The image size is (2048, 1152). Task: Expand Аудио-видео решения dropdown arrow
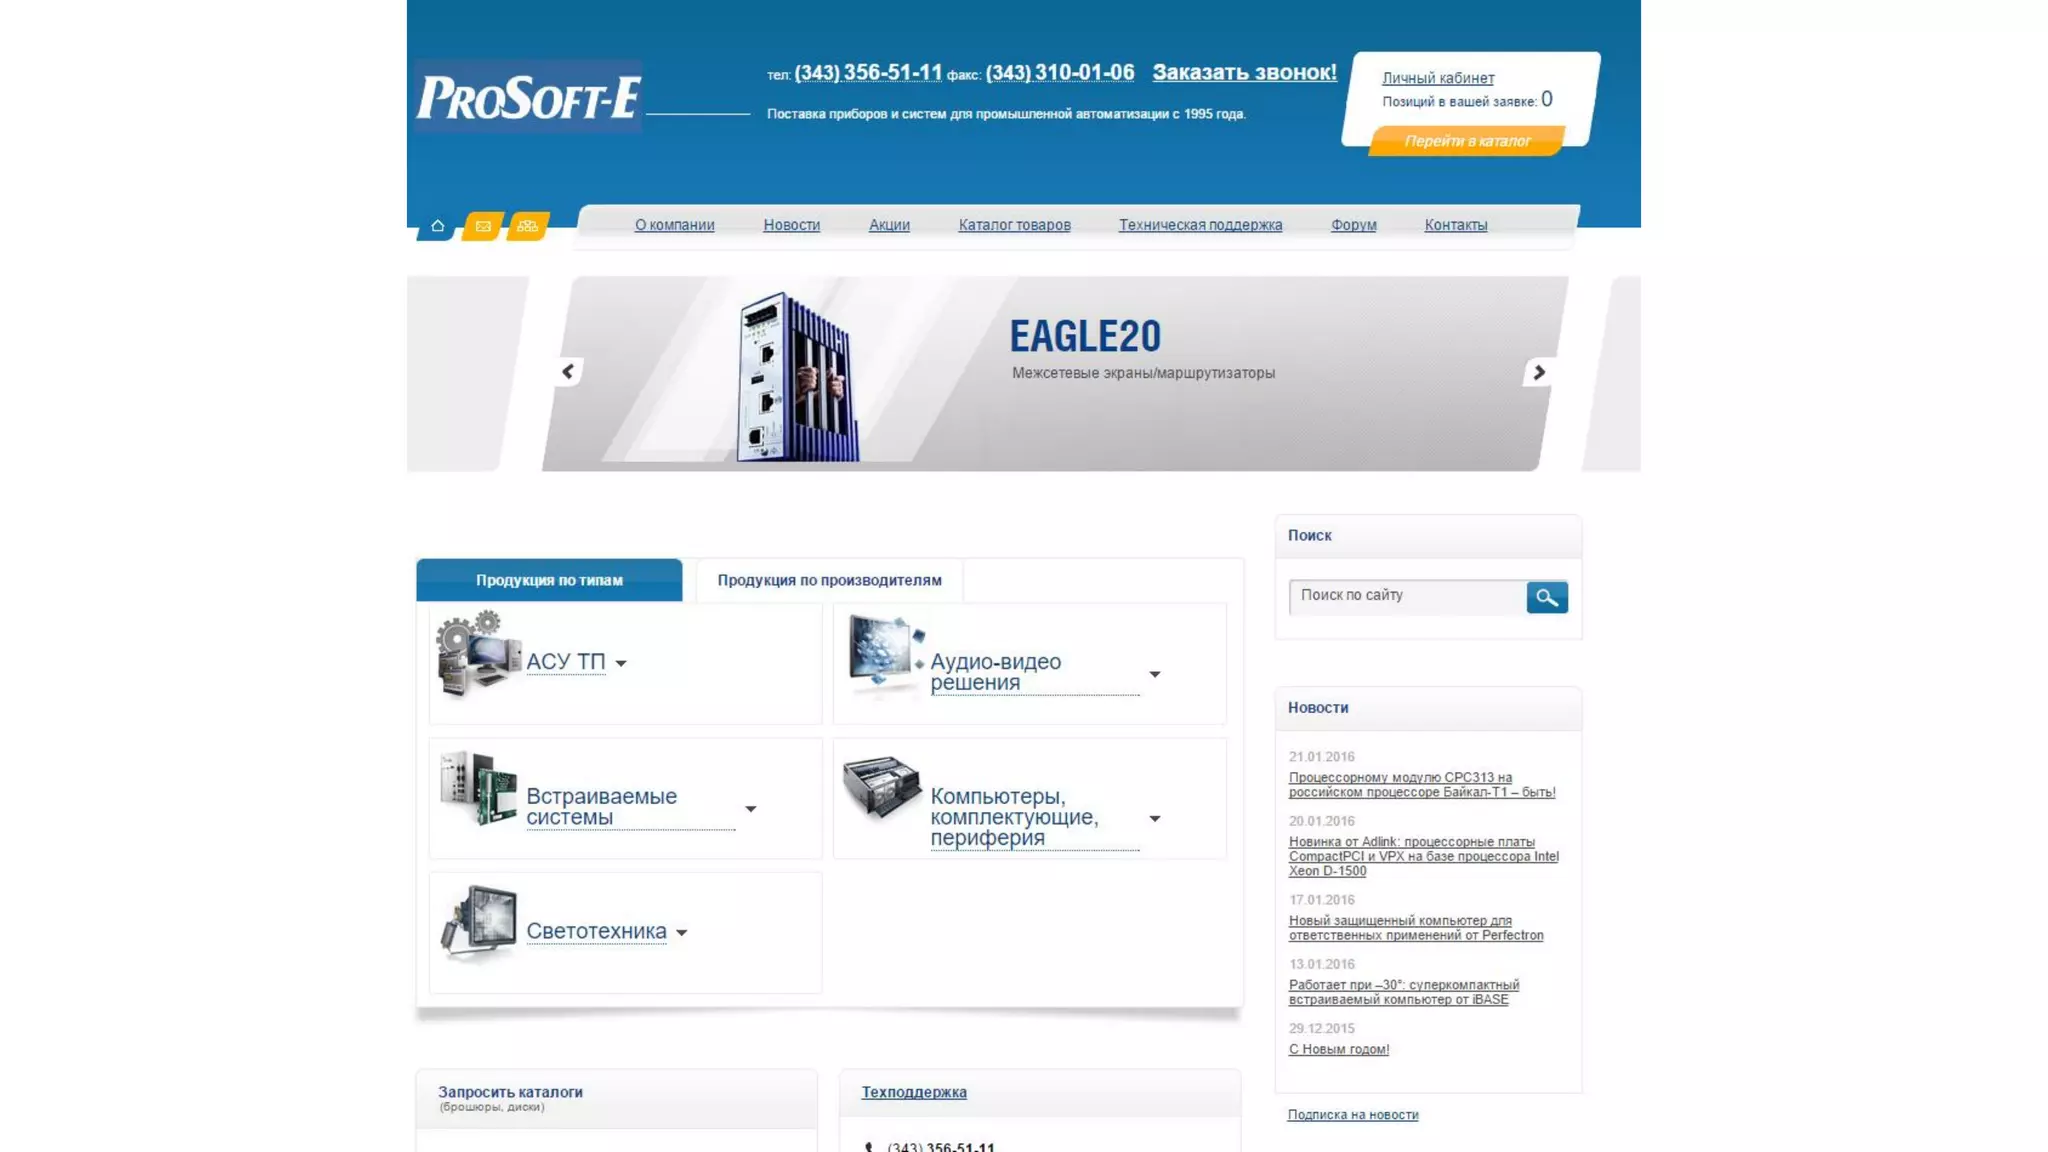[x=1155, y=674]
